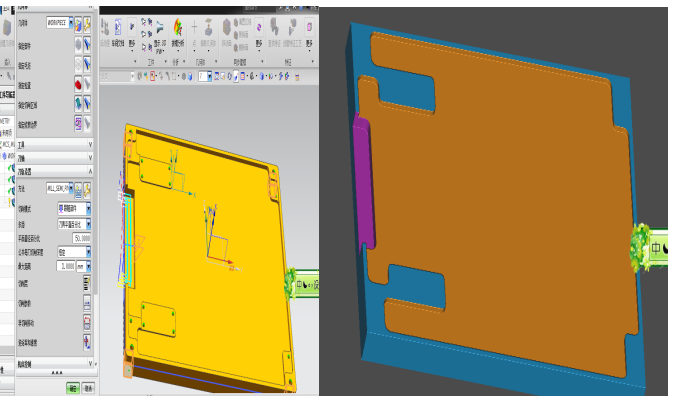Open the mm unit dropdown beside 3.0000
The height and width of the screenshot is (405, 678).
click(88, 267)
